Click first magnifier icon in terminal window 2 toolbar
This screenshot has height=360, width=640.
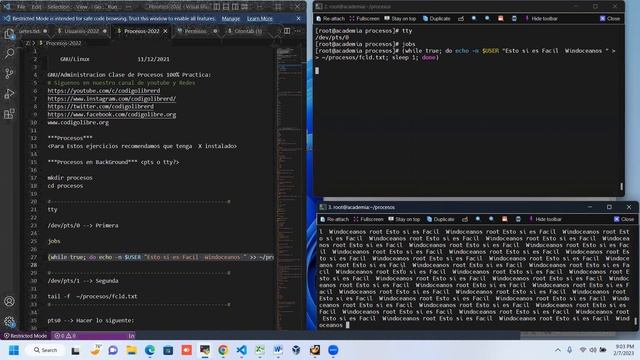point(474,19)
